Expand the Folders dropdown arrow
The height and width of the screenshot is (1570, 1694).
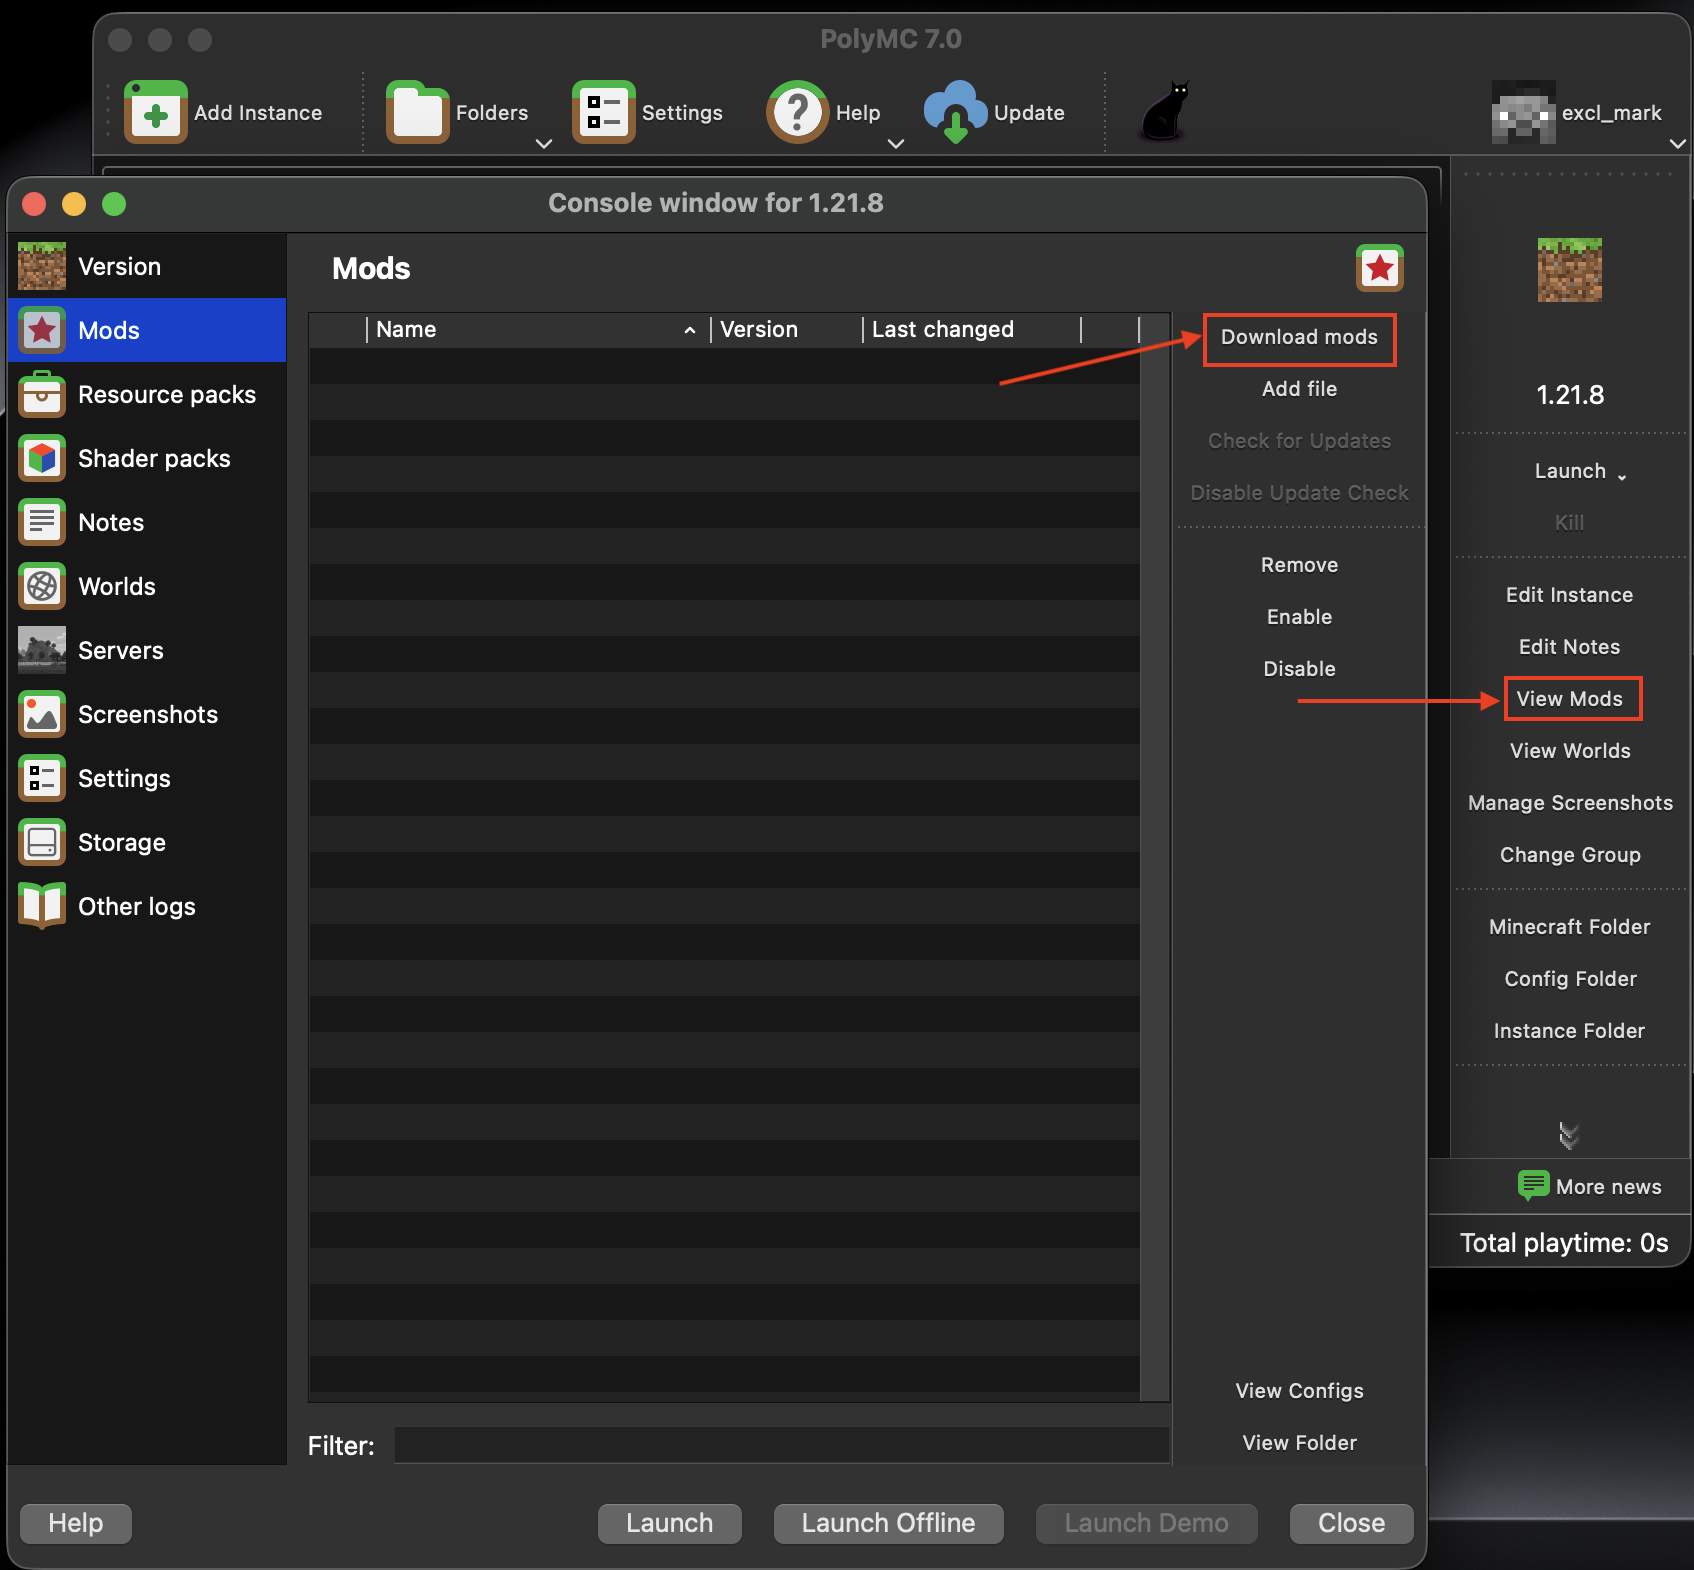544,144
